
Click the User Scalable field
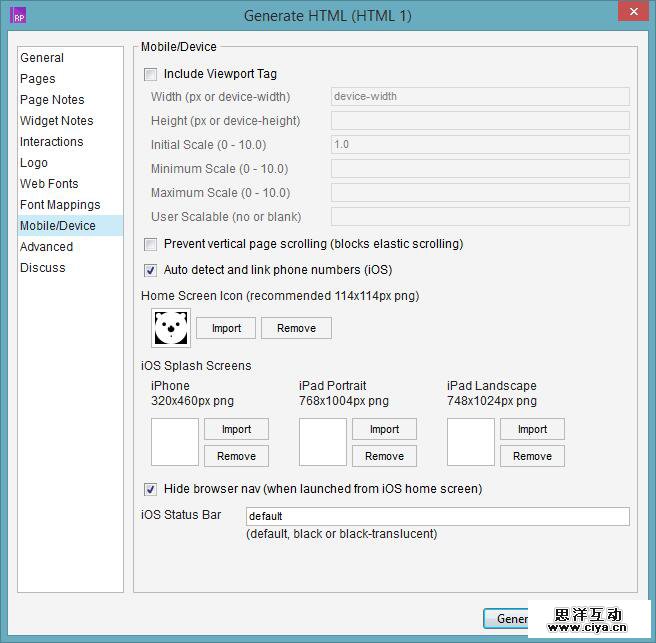(x=480, y=217)
